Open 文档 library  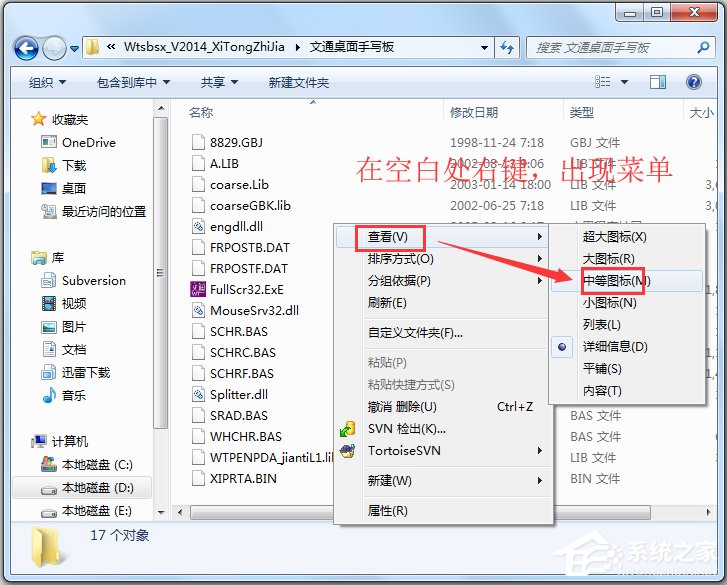tap(64, 349)
